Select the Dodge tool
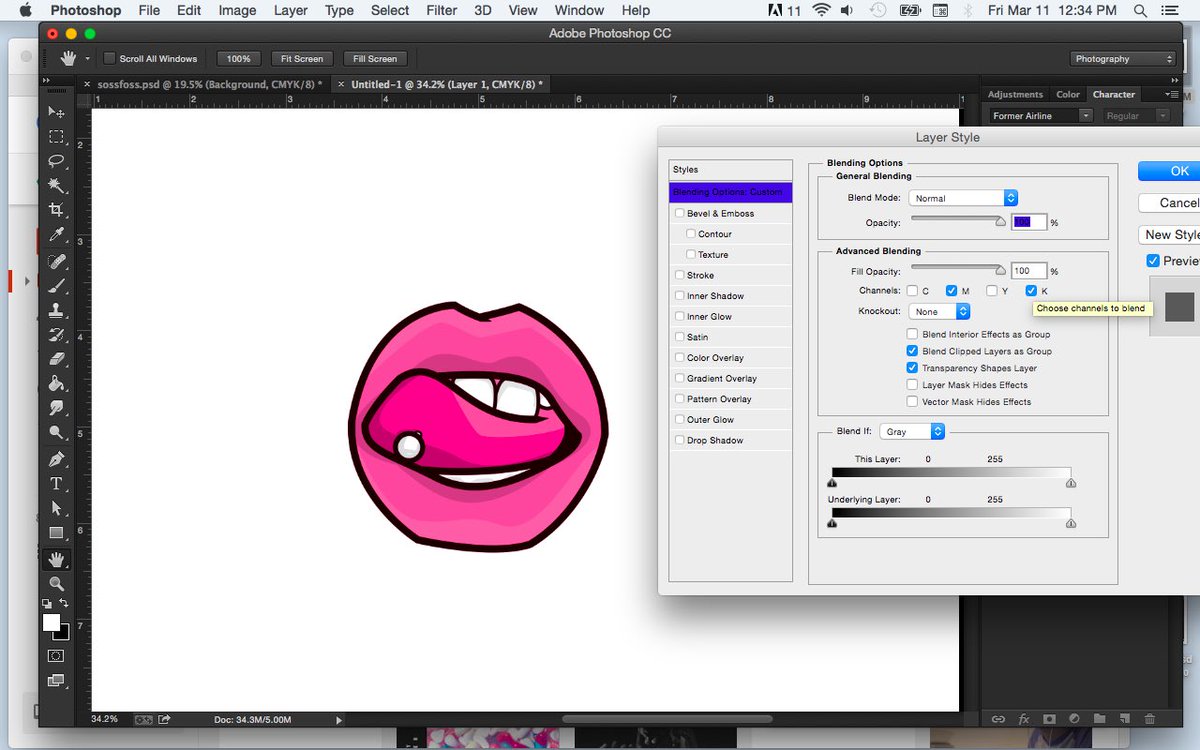The width and height of the screenshot is (1200, 750). [x=56, y=433]
